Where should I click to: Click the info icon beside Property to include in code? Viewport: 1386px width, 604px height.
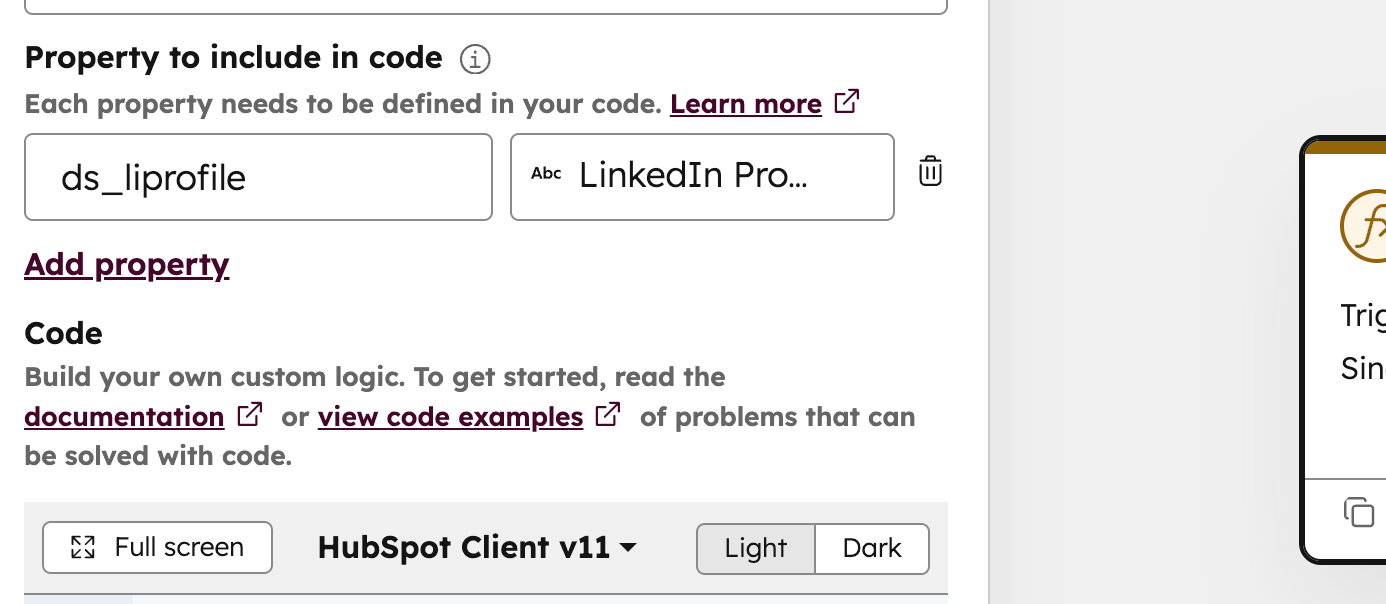click(x=475, y=60)
